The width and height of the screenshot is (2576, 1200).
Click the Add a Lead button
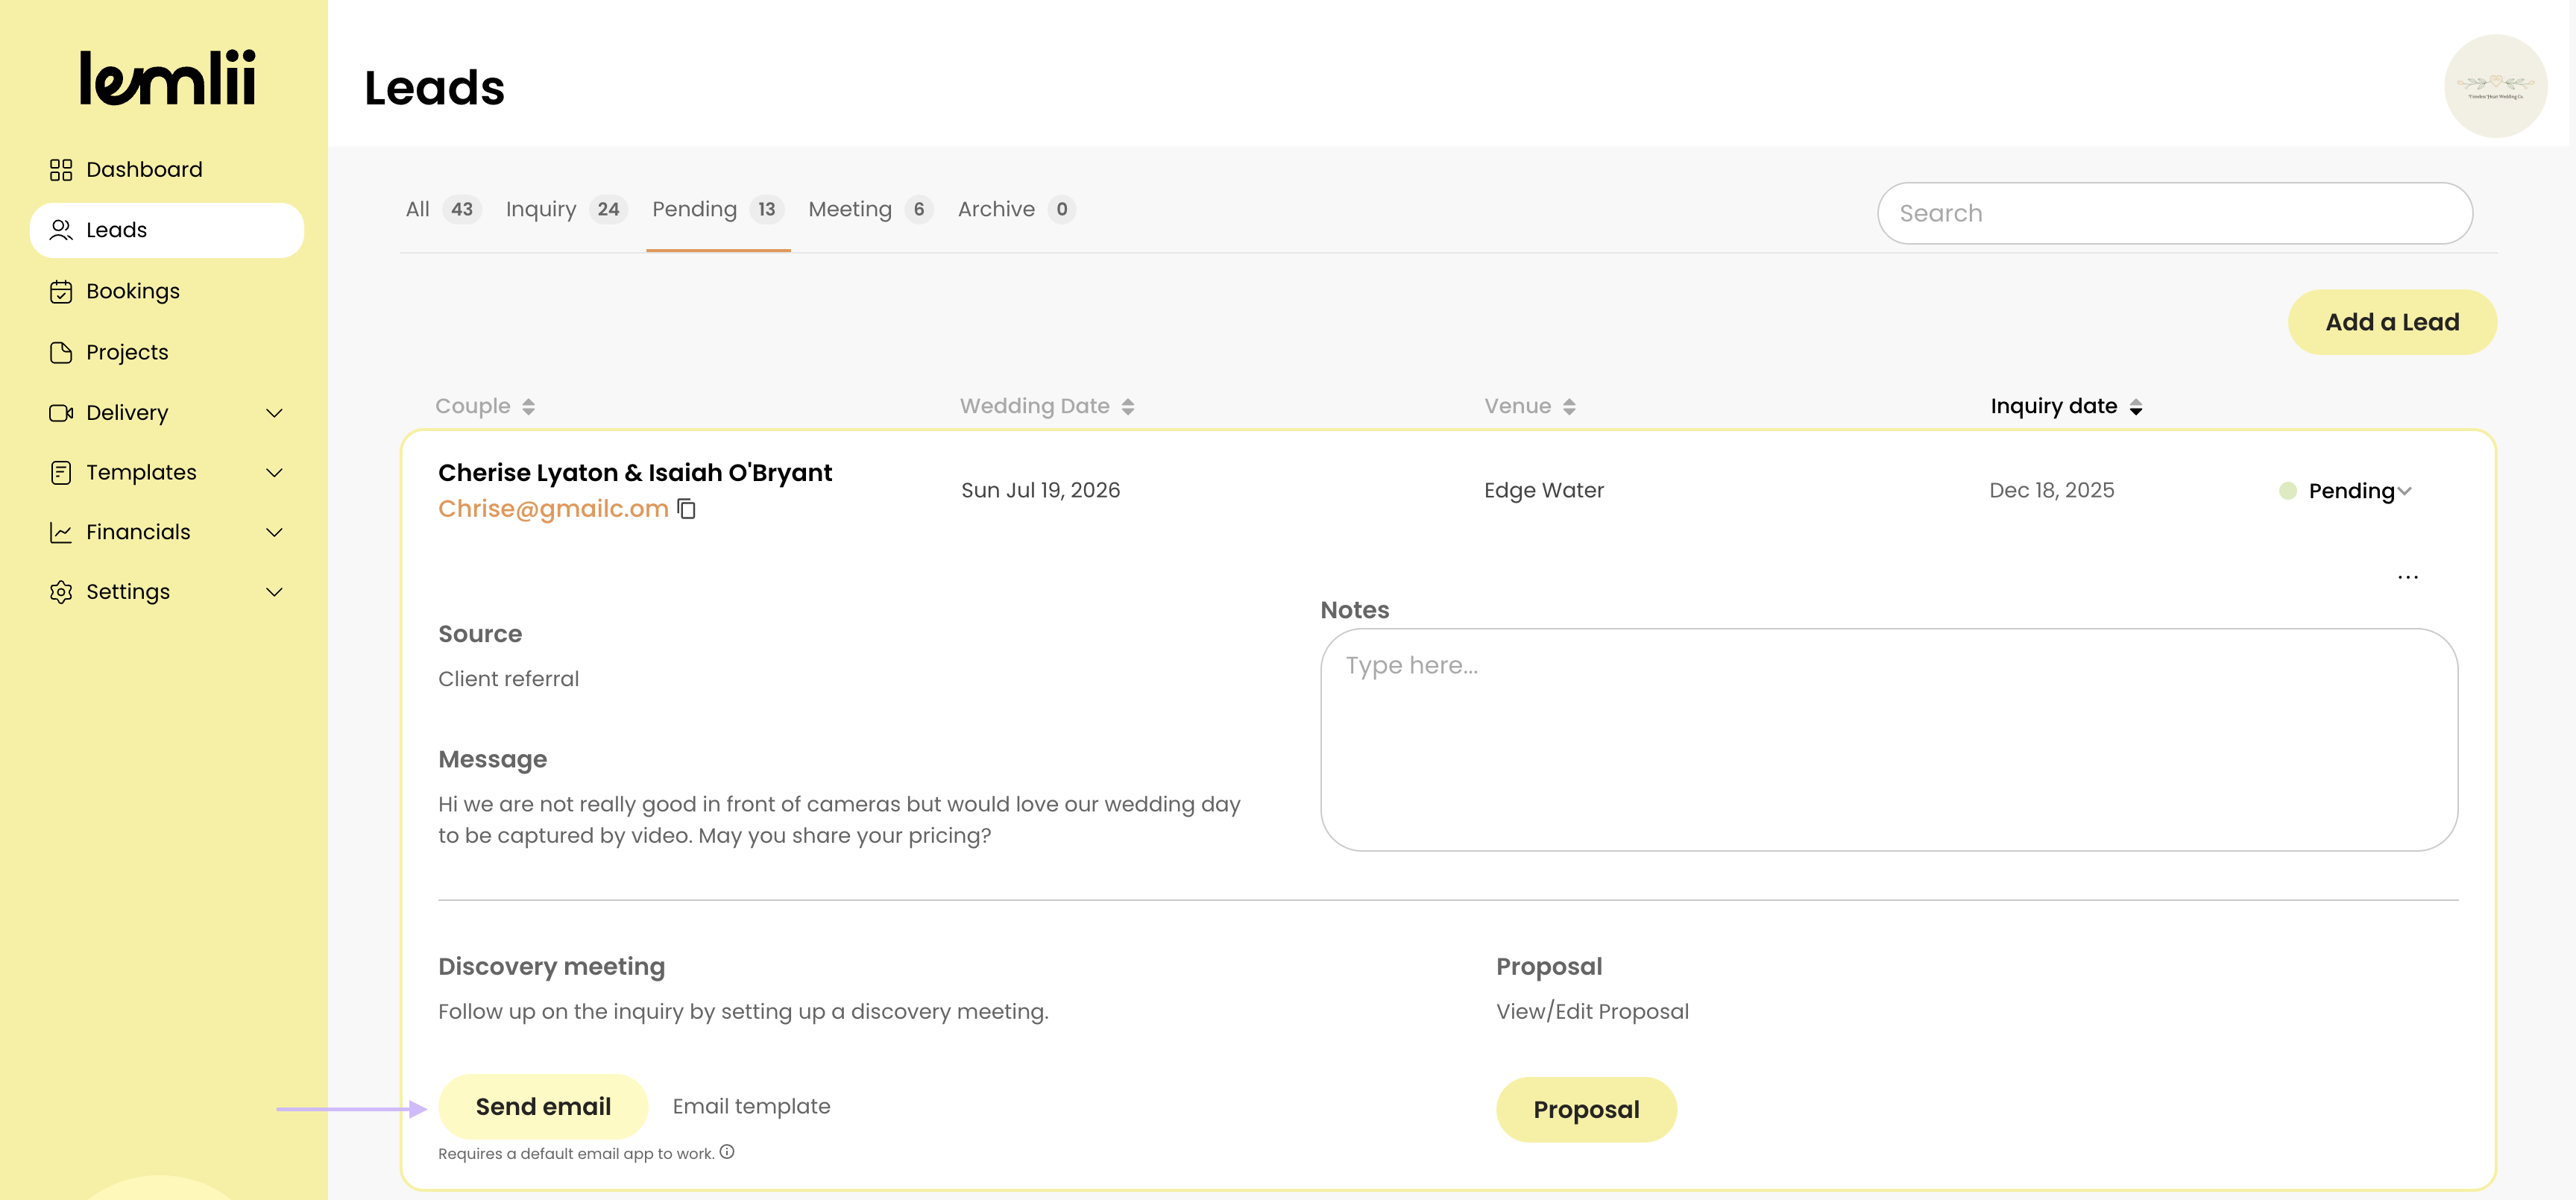pos(2391,323)
